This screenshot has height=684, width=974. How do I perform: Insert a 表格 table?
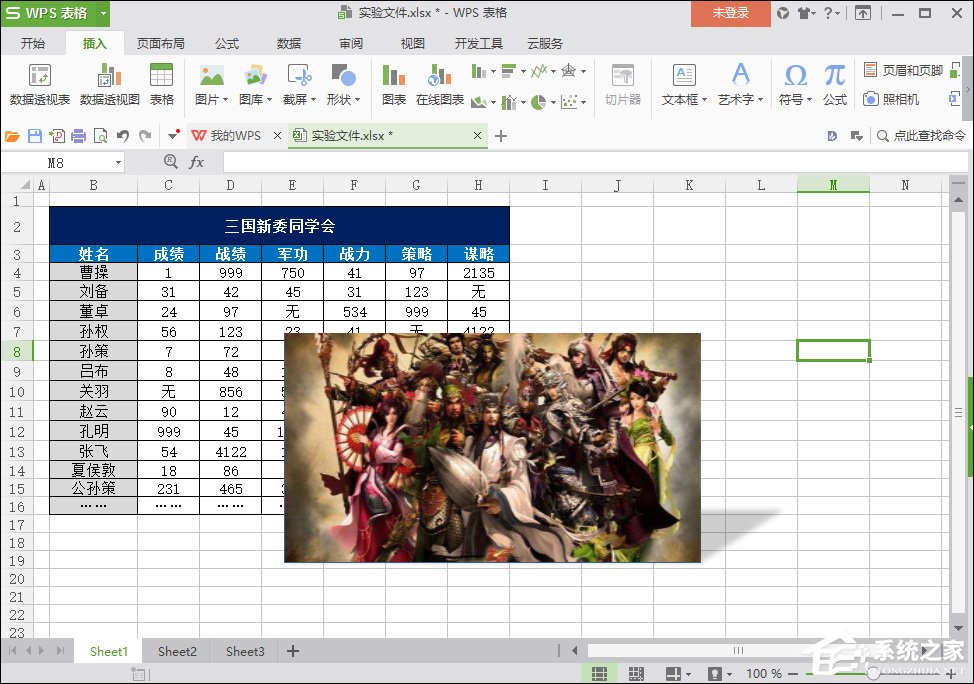161,84
